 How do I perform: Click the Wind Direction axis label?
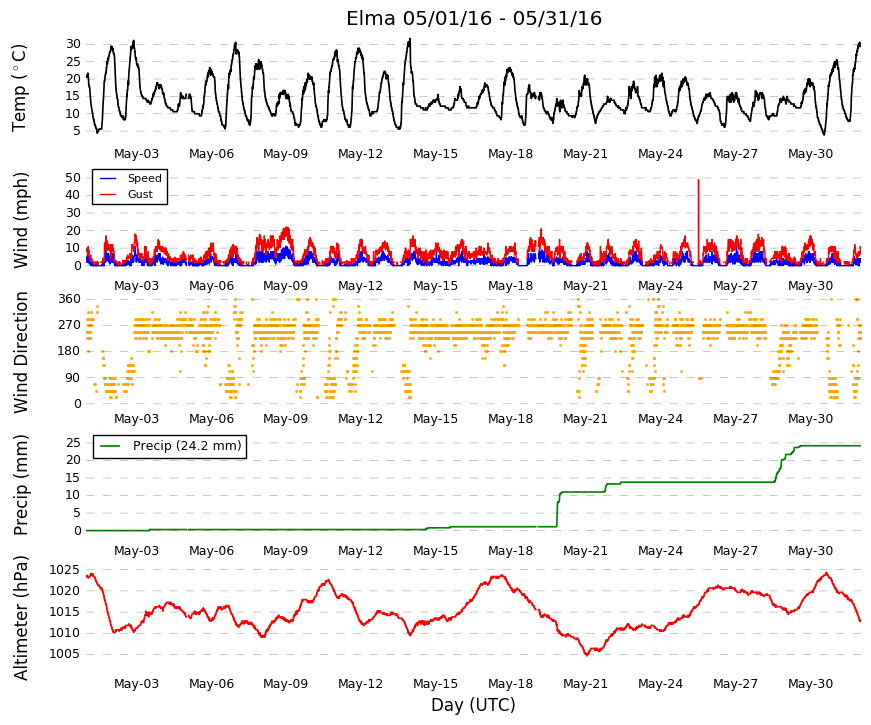click(x=21, y=352)
